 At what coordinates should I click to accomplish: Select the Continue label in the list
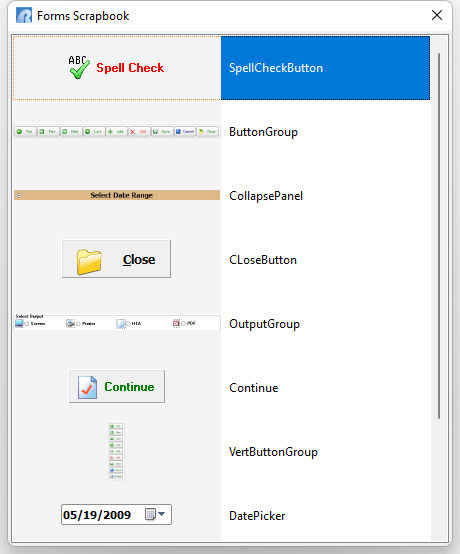point(253,388)
